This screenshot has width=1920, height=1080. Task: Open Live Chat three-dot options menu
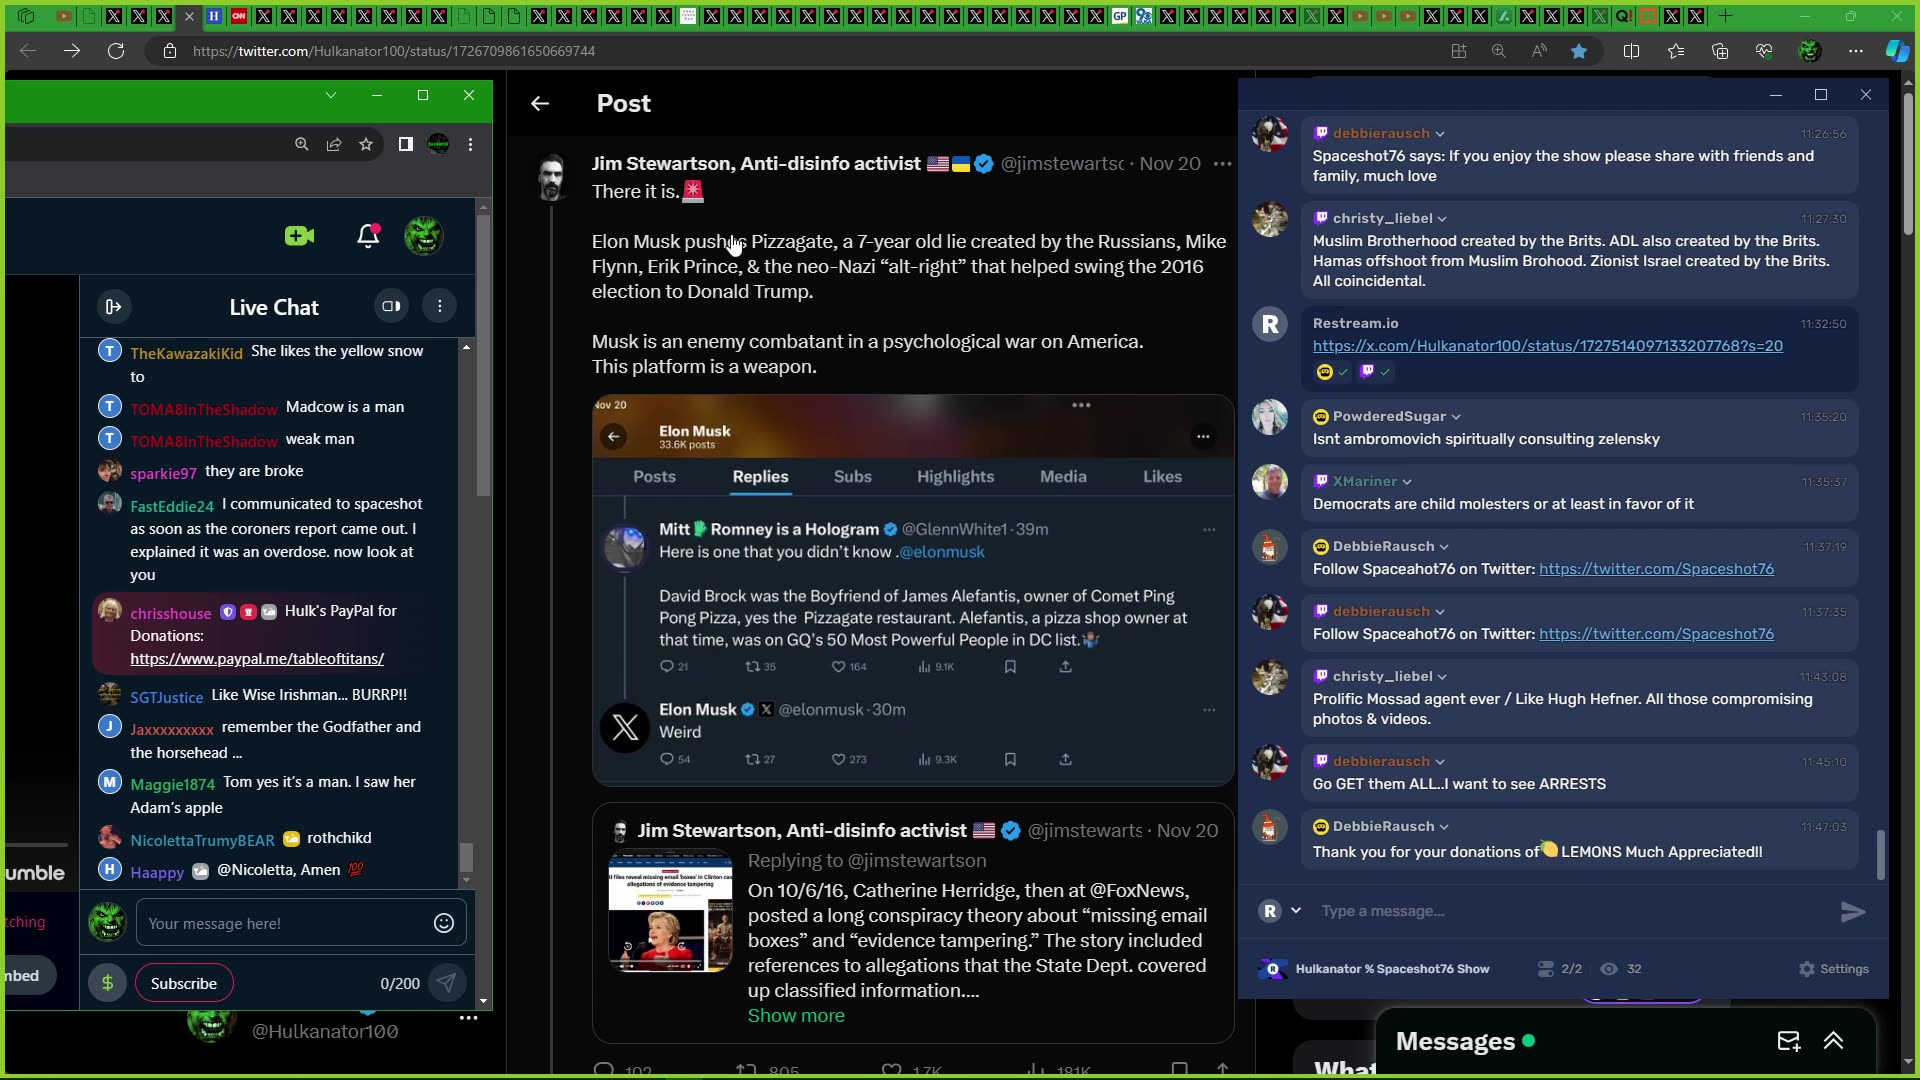[440, 306]
